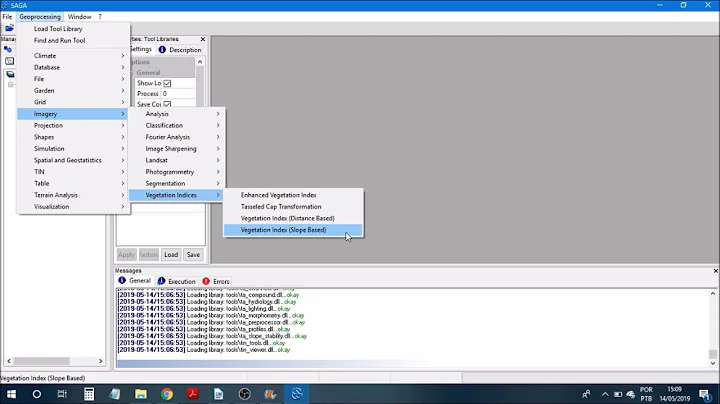
Task: Click messages scrollbar up arrow
Action: [x=713, y=293]
